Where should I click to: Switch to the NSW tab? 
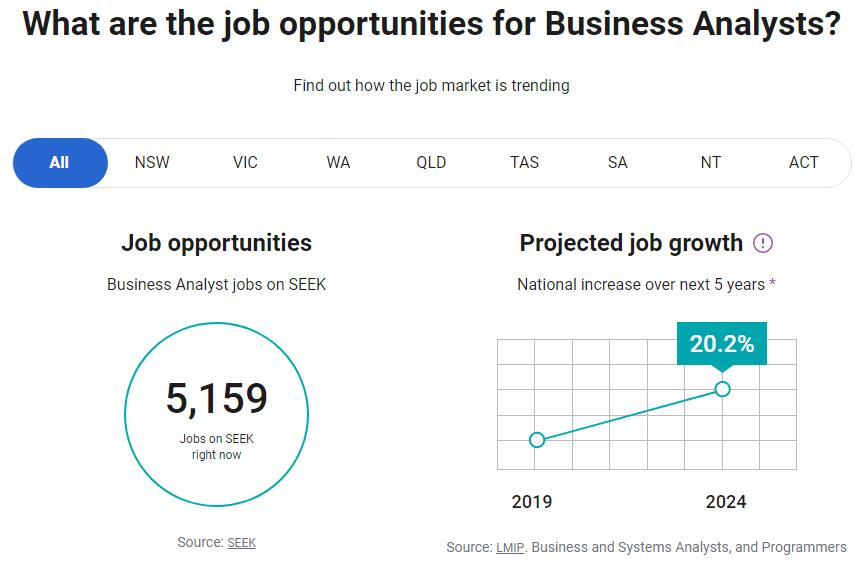click(x=152, y=163)
